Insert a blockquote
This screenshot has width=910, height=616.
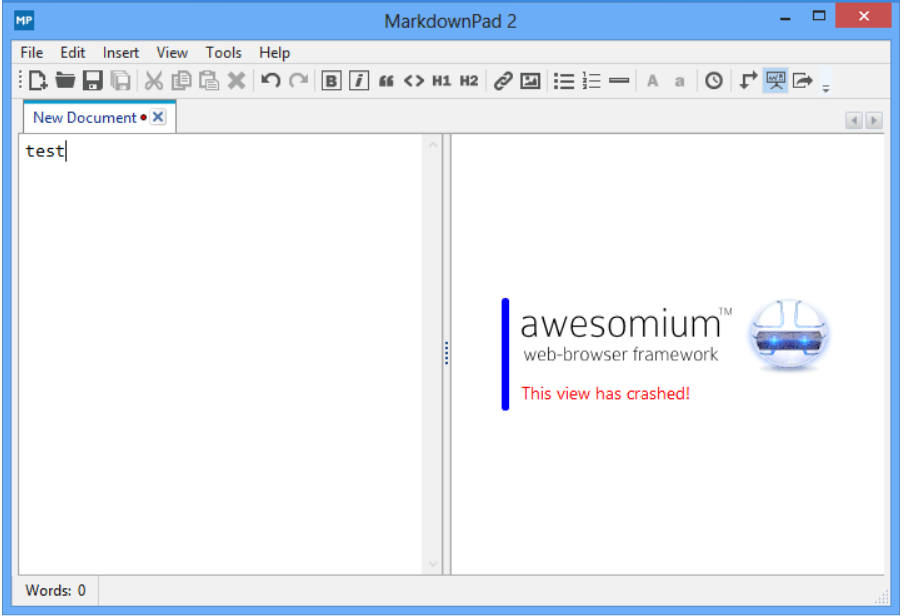386,81
